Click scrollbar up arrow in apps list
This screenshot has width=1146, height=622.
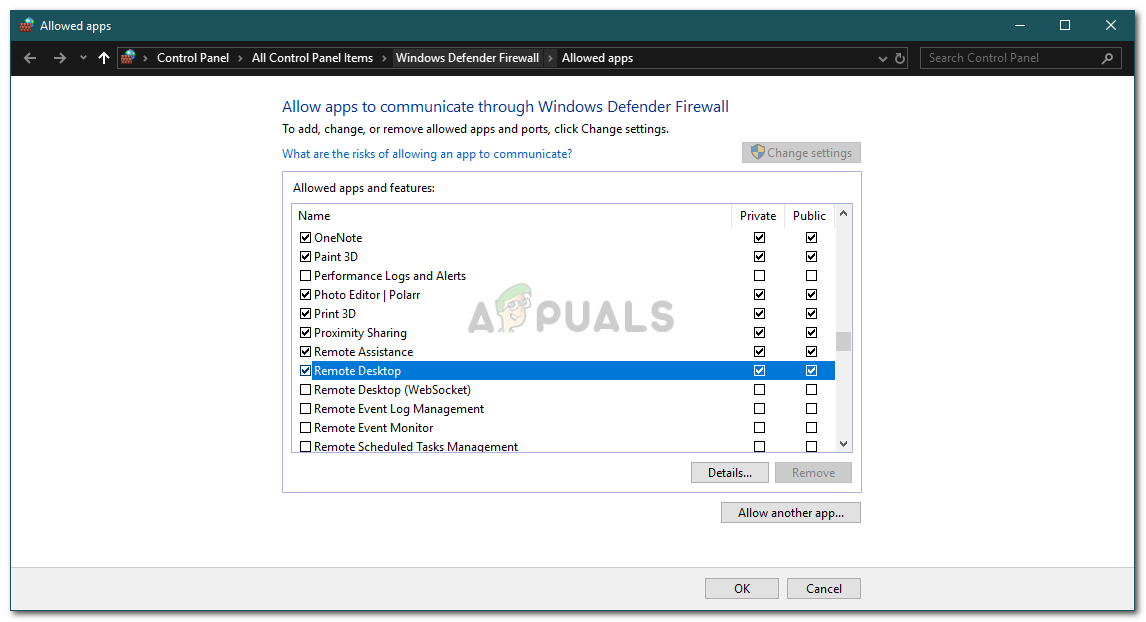pyautogui.click(x=843, y=213)
